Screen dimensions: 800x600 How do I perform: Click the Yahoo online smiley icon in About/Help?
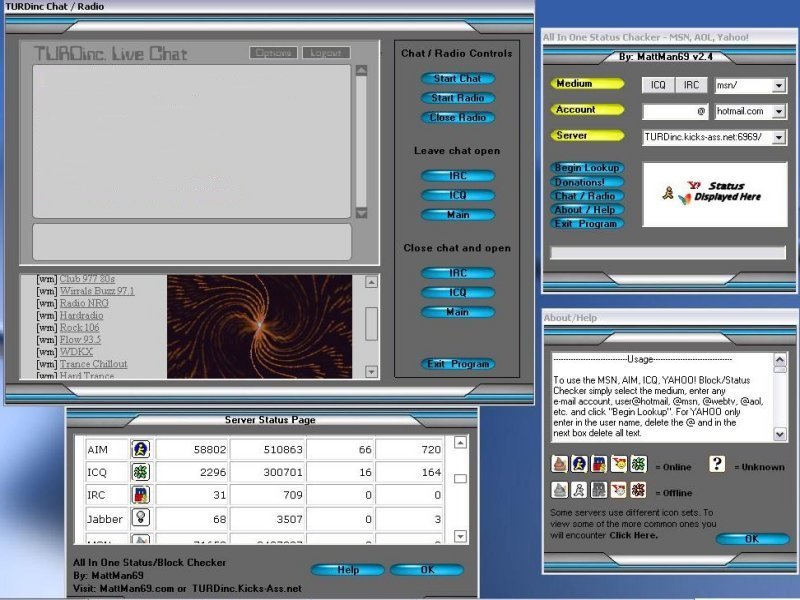619,464
